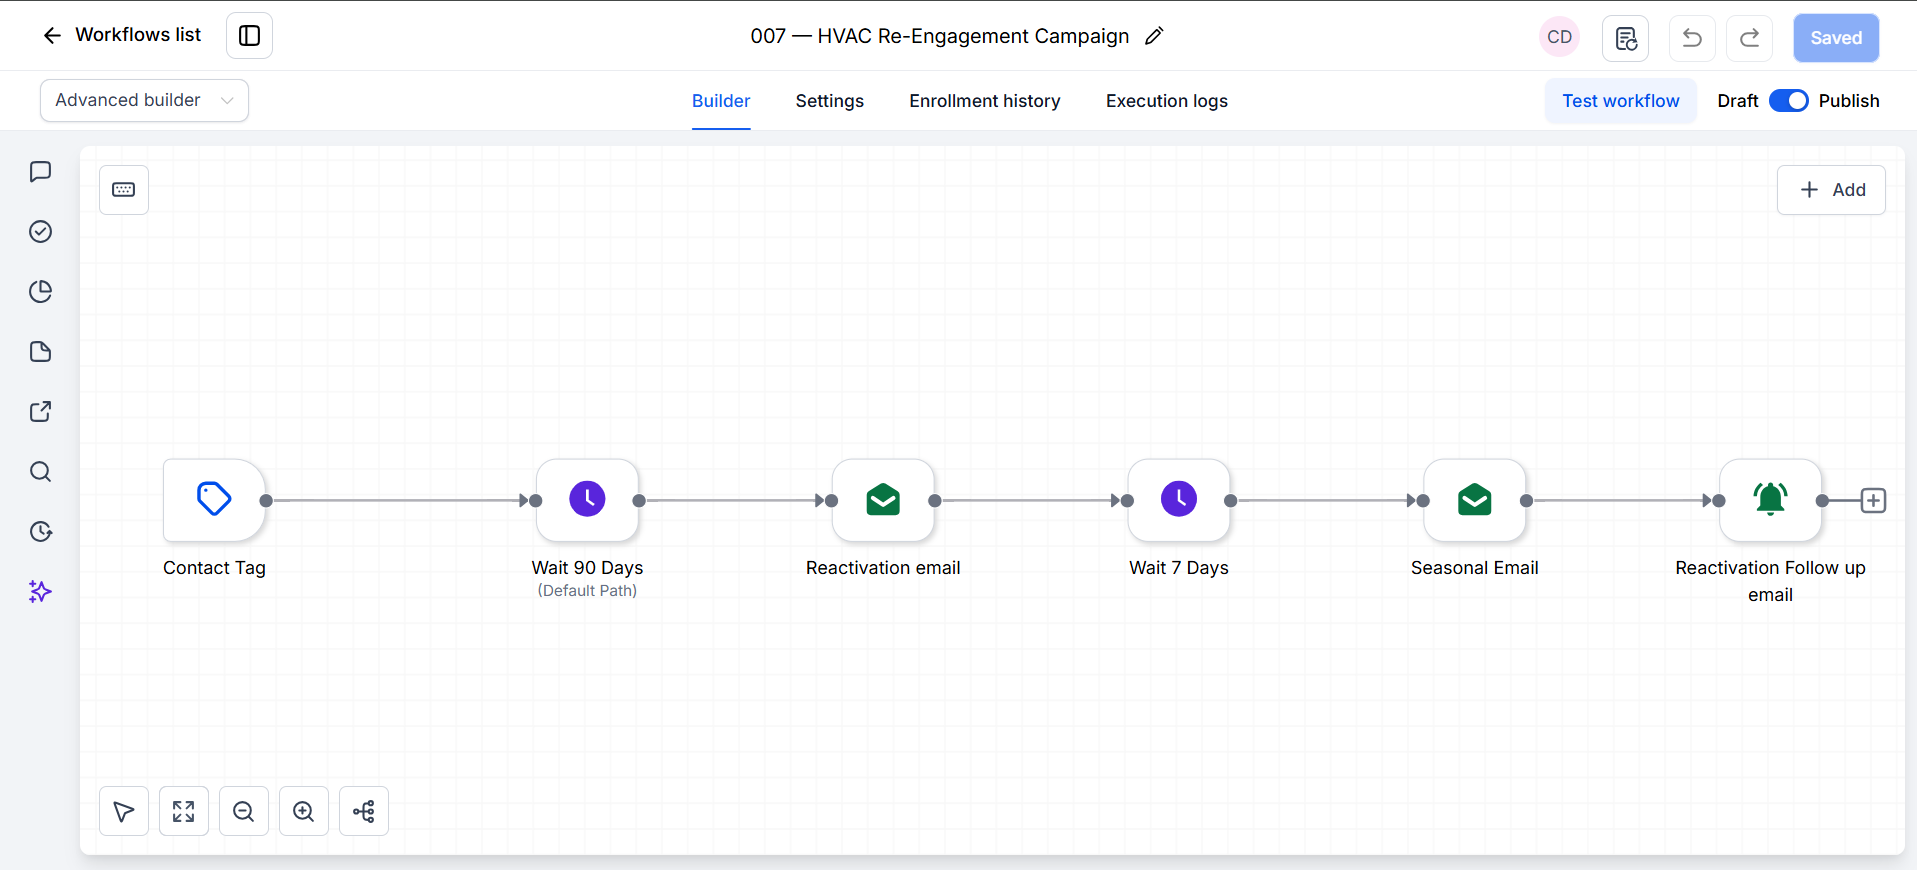The height and width of the screenshot is (870, 1917).
Task: Select the Reactivation email node
Action: click(x=883, y=499)
